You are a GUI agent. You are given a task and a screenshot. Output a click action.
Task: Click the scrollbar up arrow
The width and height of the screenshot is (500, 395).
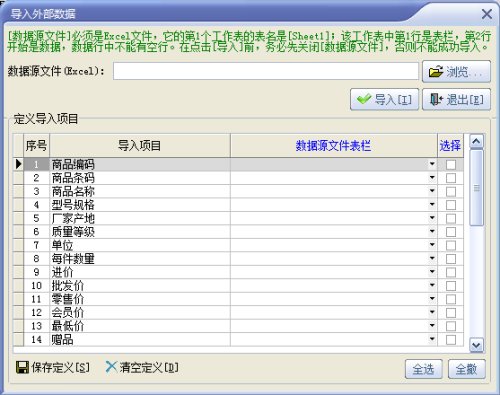point(476,141)
